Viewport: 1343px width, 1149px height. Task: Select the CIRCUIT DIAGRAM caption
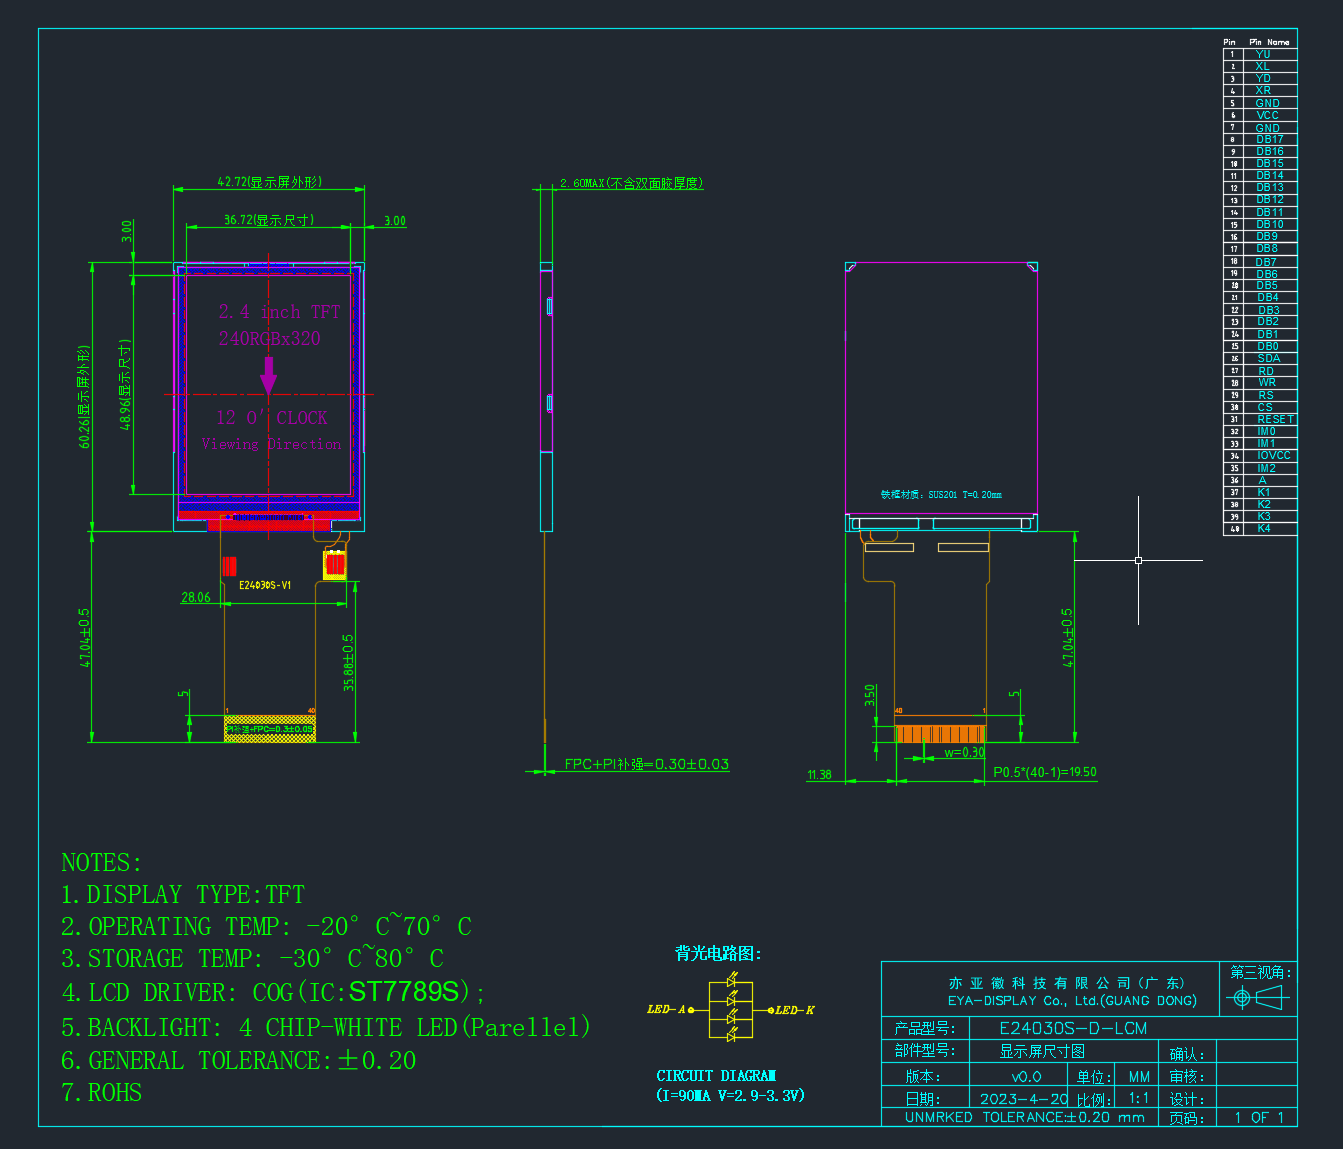click(716, 1076)
